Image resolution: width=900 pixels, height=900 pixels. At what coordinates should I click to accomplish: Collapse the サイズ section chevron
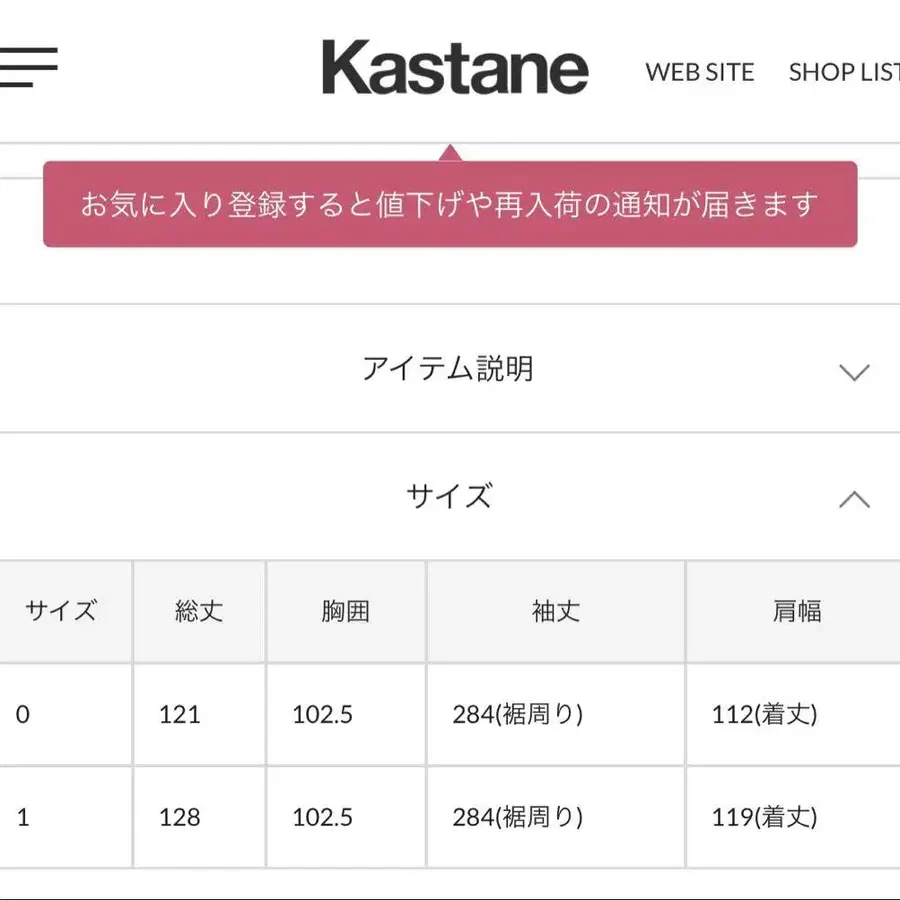pos(854,499)
